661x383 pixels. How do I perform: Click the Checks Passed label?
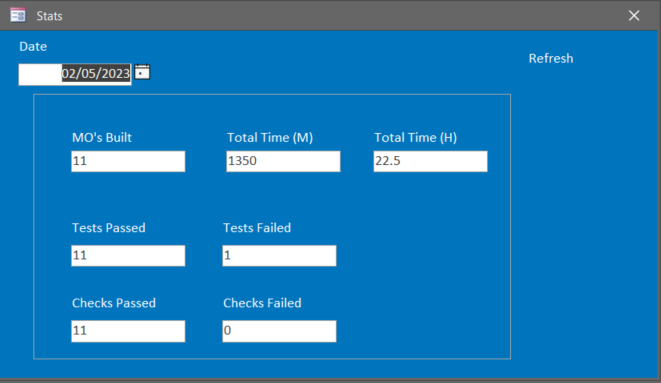pos(114,303)
